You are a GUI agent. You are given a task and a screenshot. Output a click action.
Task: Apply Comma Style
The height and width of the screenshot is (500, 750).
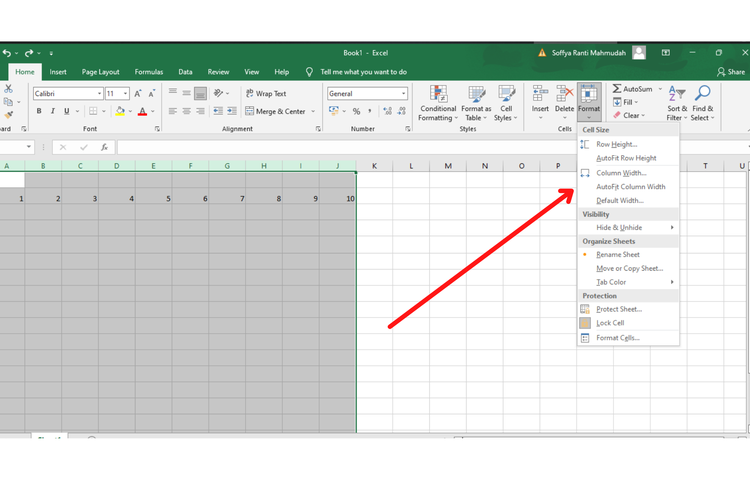pyautogui.click(x=370, y=111)
